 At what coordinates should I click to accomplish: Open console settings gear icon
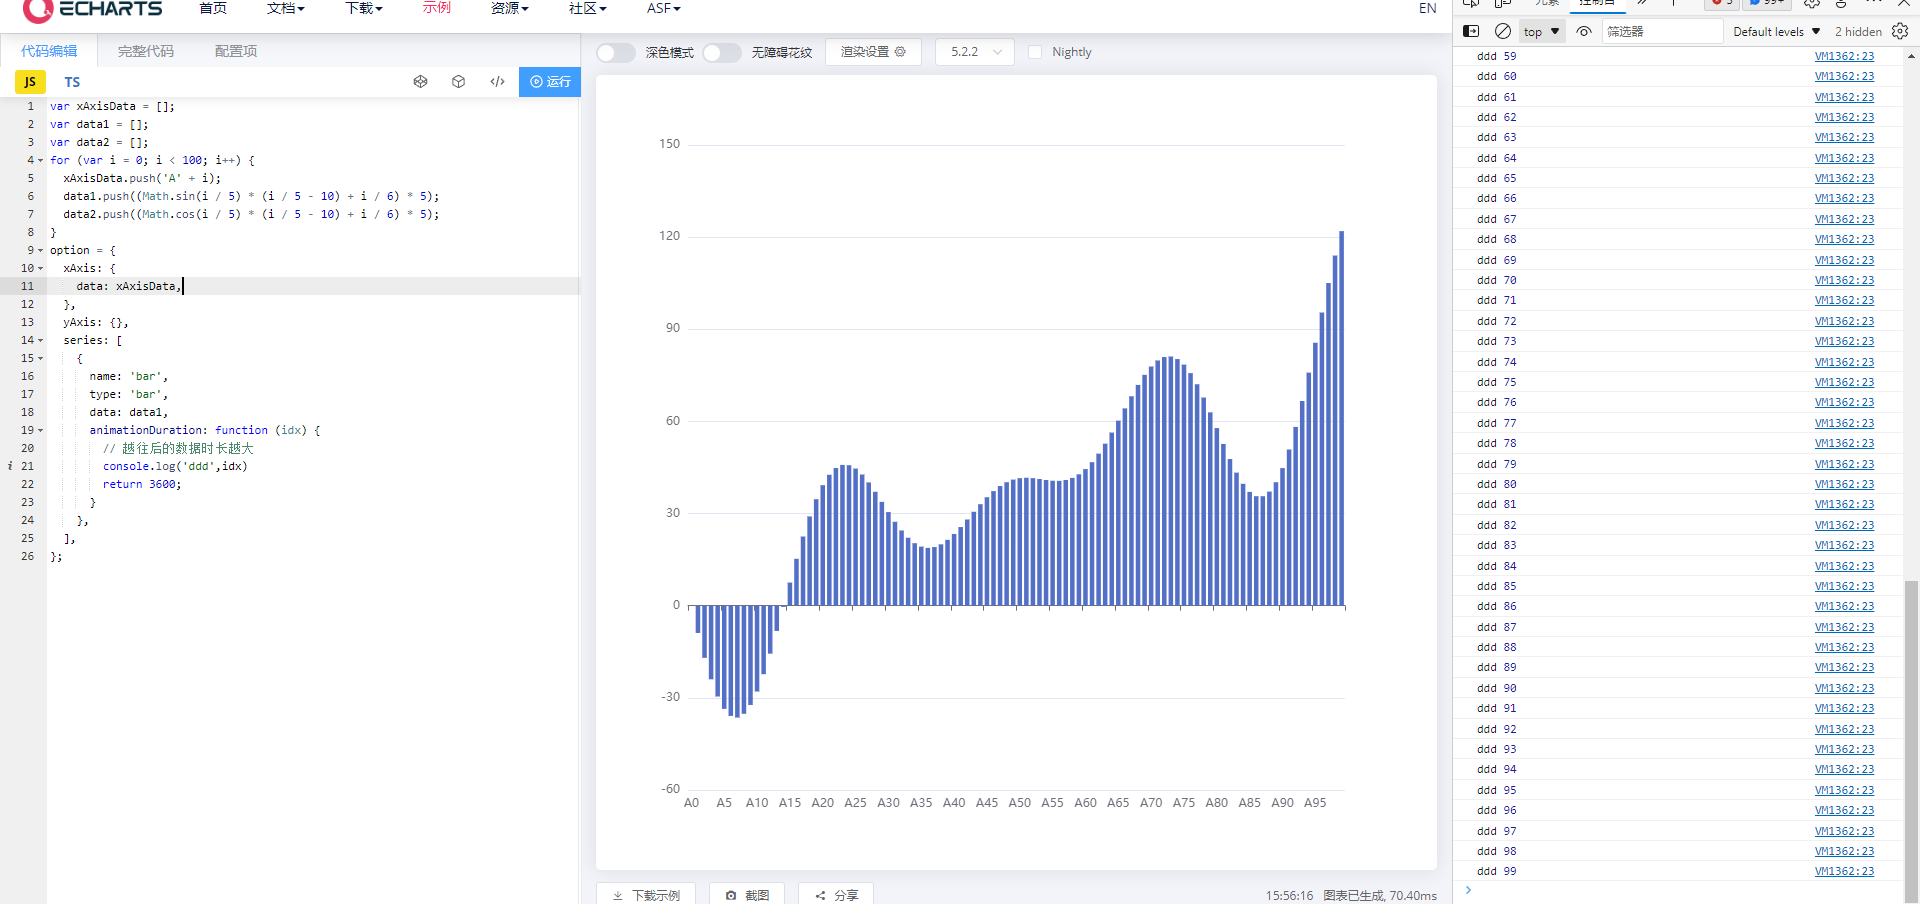[1900, 31]
